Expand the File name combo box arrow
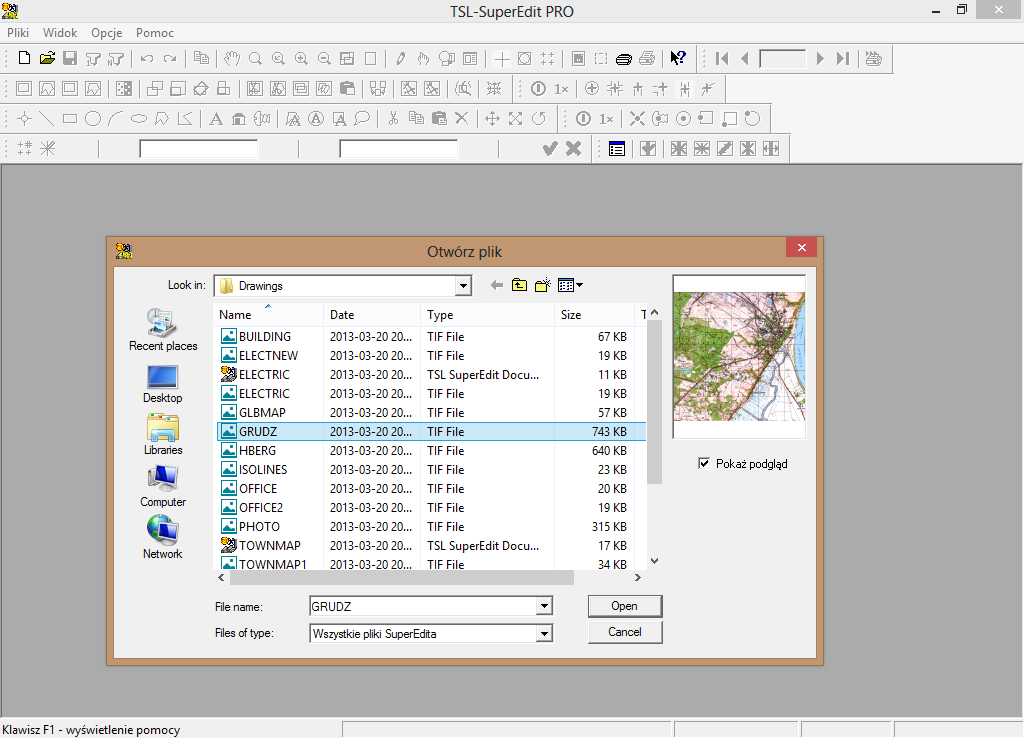This screenshot has height=738, width=1024. (545, 607)
